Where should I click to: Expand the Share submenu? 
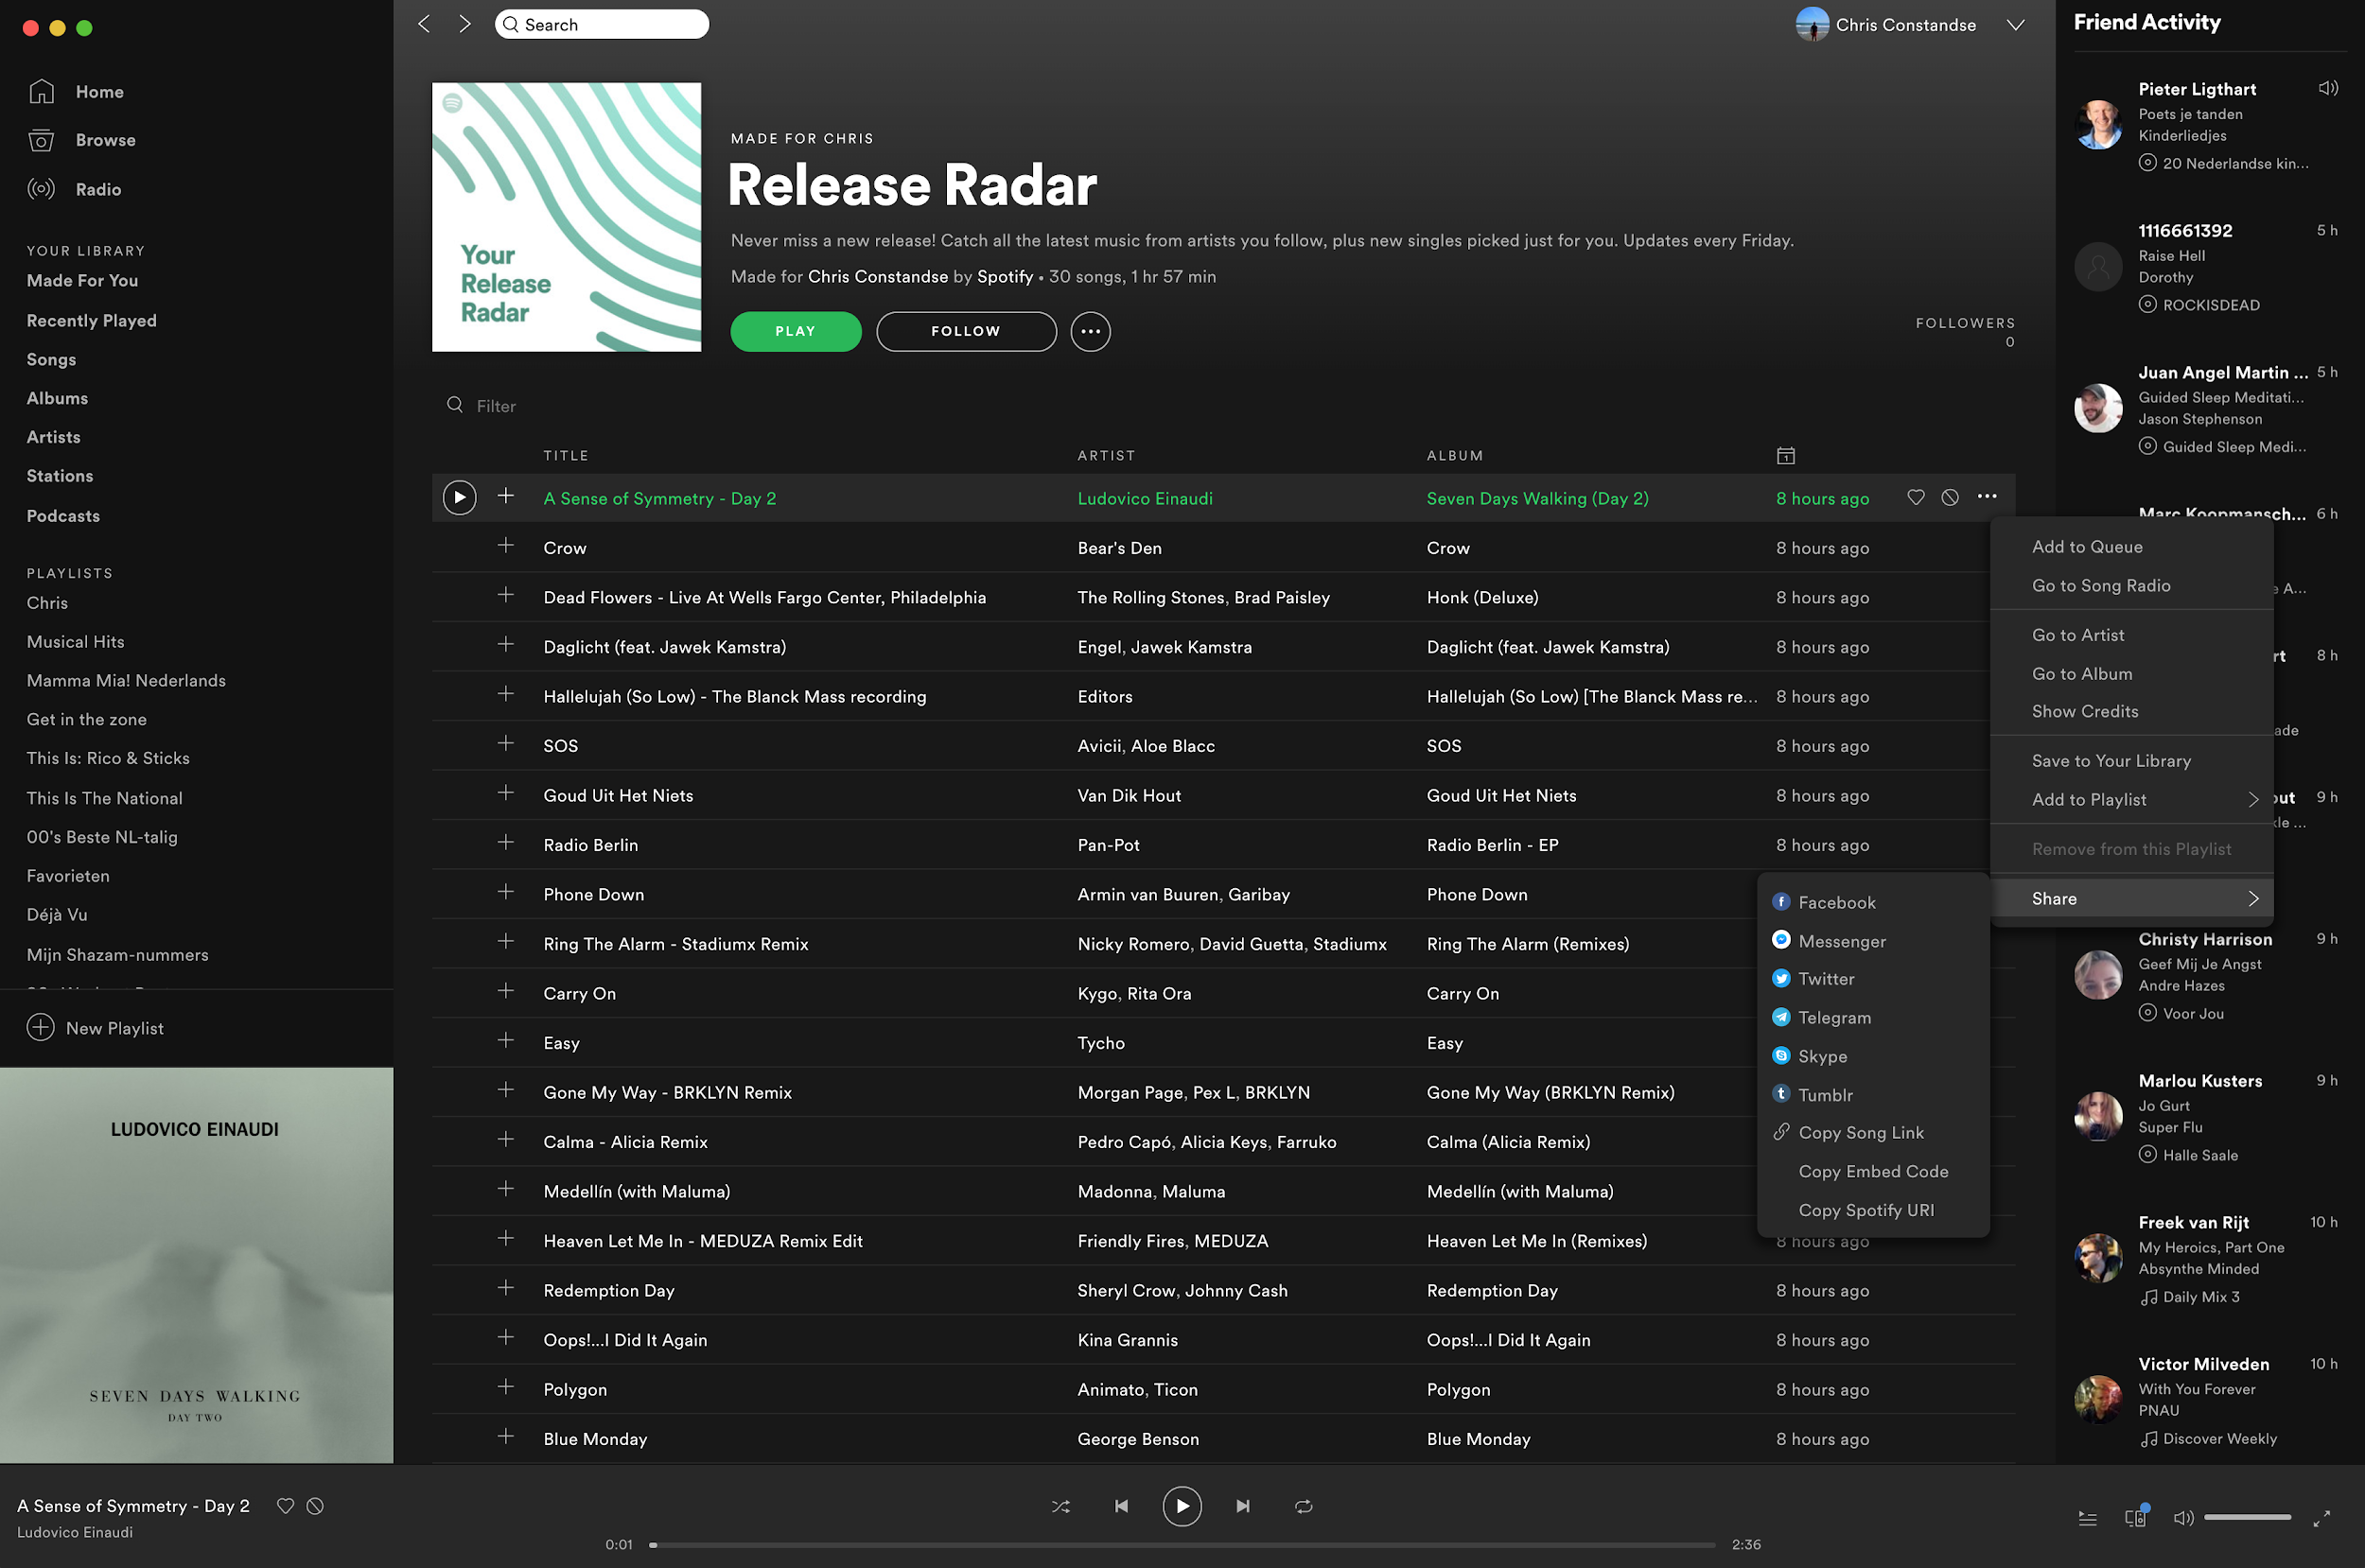coord(2132,898)
